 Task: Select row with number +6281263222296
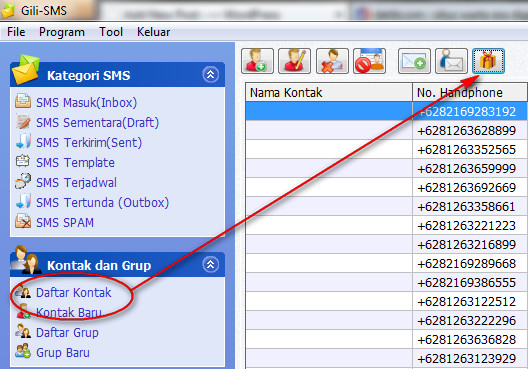[x=387, y=321]
